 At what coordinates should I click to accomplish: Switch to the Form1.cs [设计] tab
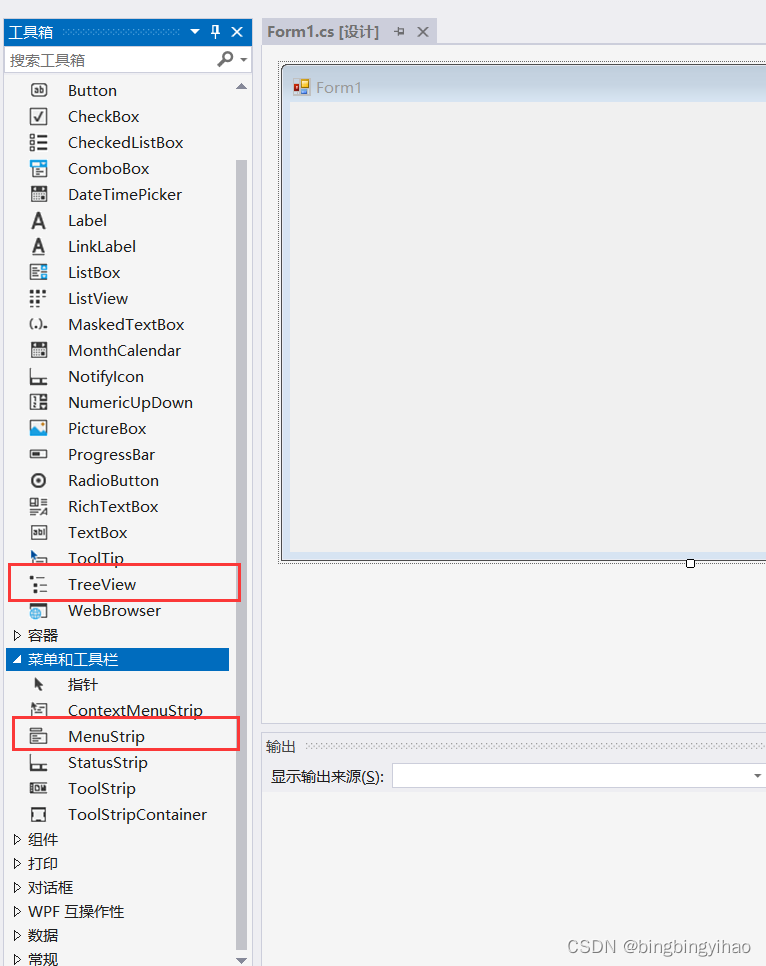tap(323, 31)
